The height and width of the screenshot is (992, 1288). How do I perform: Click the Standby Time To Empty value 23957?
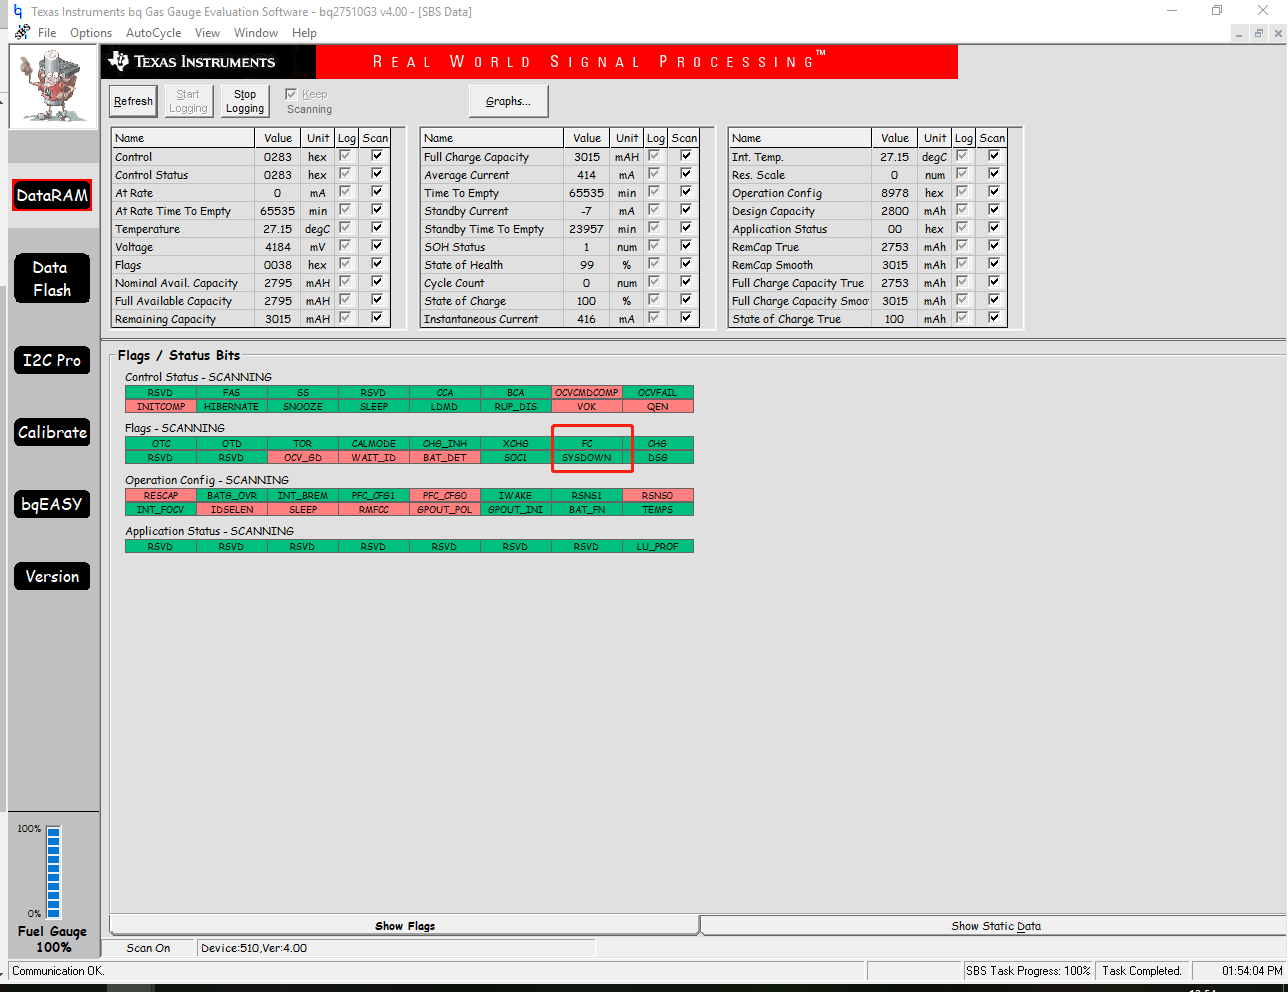pyautogui.click(x=587, y=229)
